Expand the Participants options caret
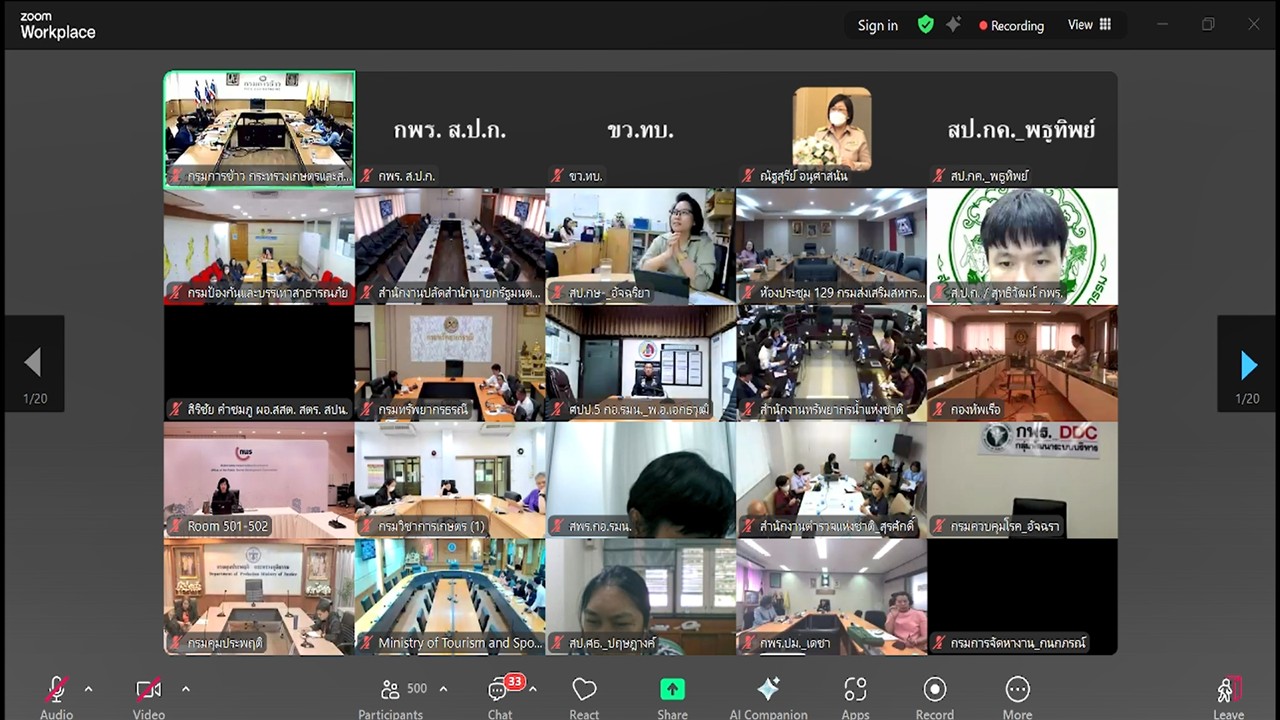This screenshot has width=1280, height=720. tap(443, 689)
